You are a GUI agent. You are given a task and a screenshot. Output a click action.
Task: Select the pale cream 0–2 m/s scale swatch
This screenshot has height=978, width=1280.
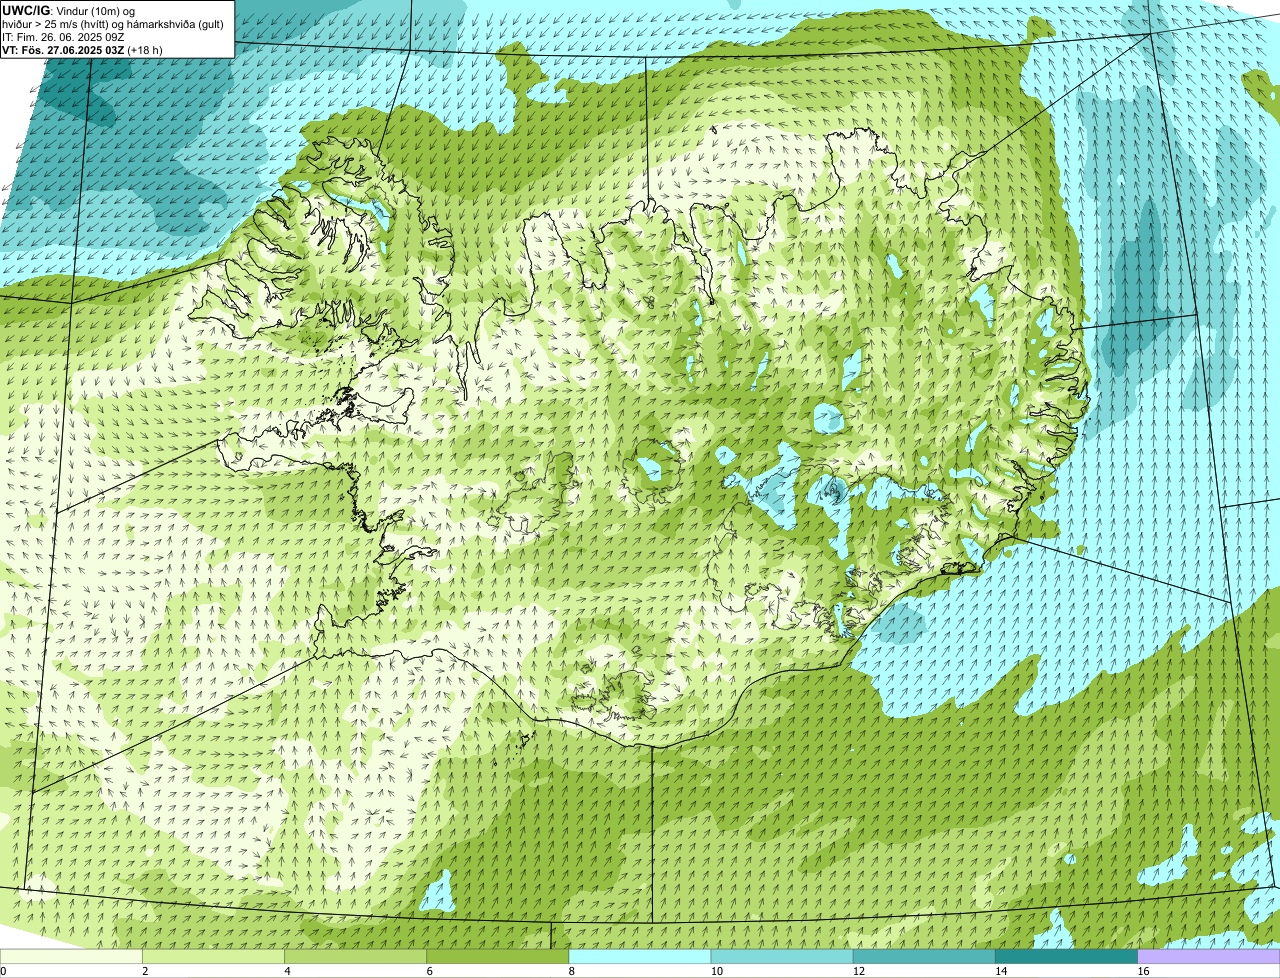coord(71,956)
